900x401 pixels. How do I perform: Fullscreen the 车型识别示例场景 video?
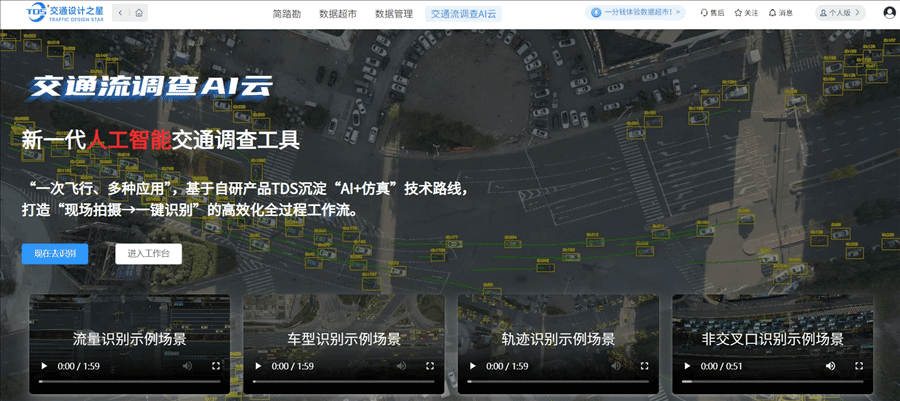click(430, 366)
